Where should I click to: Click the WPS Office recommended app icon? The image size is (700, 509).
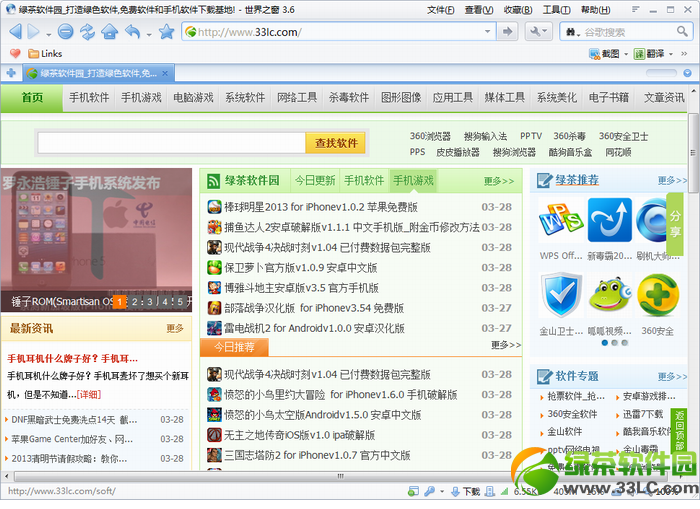click(561, 220)
